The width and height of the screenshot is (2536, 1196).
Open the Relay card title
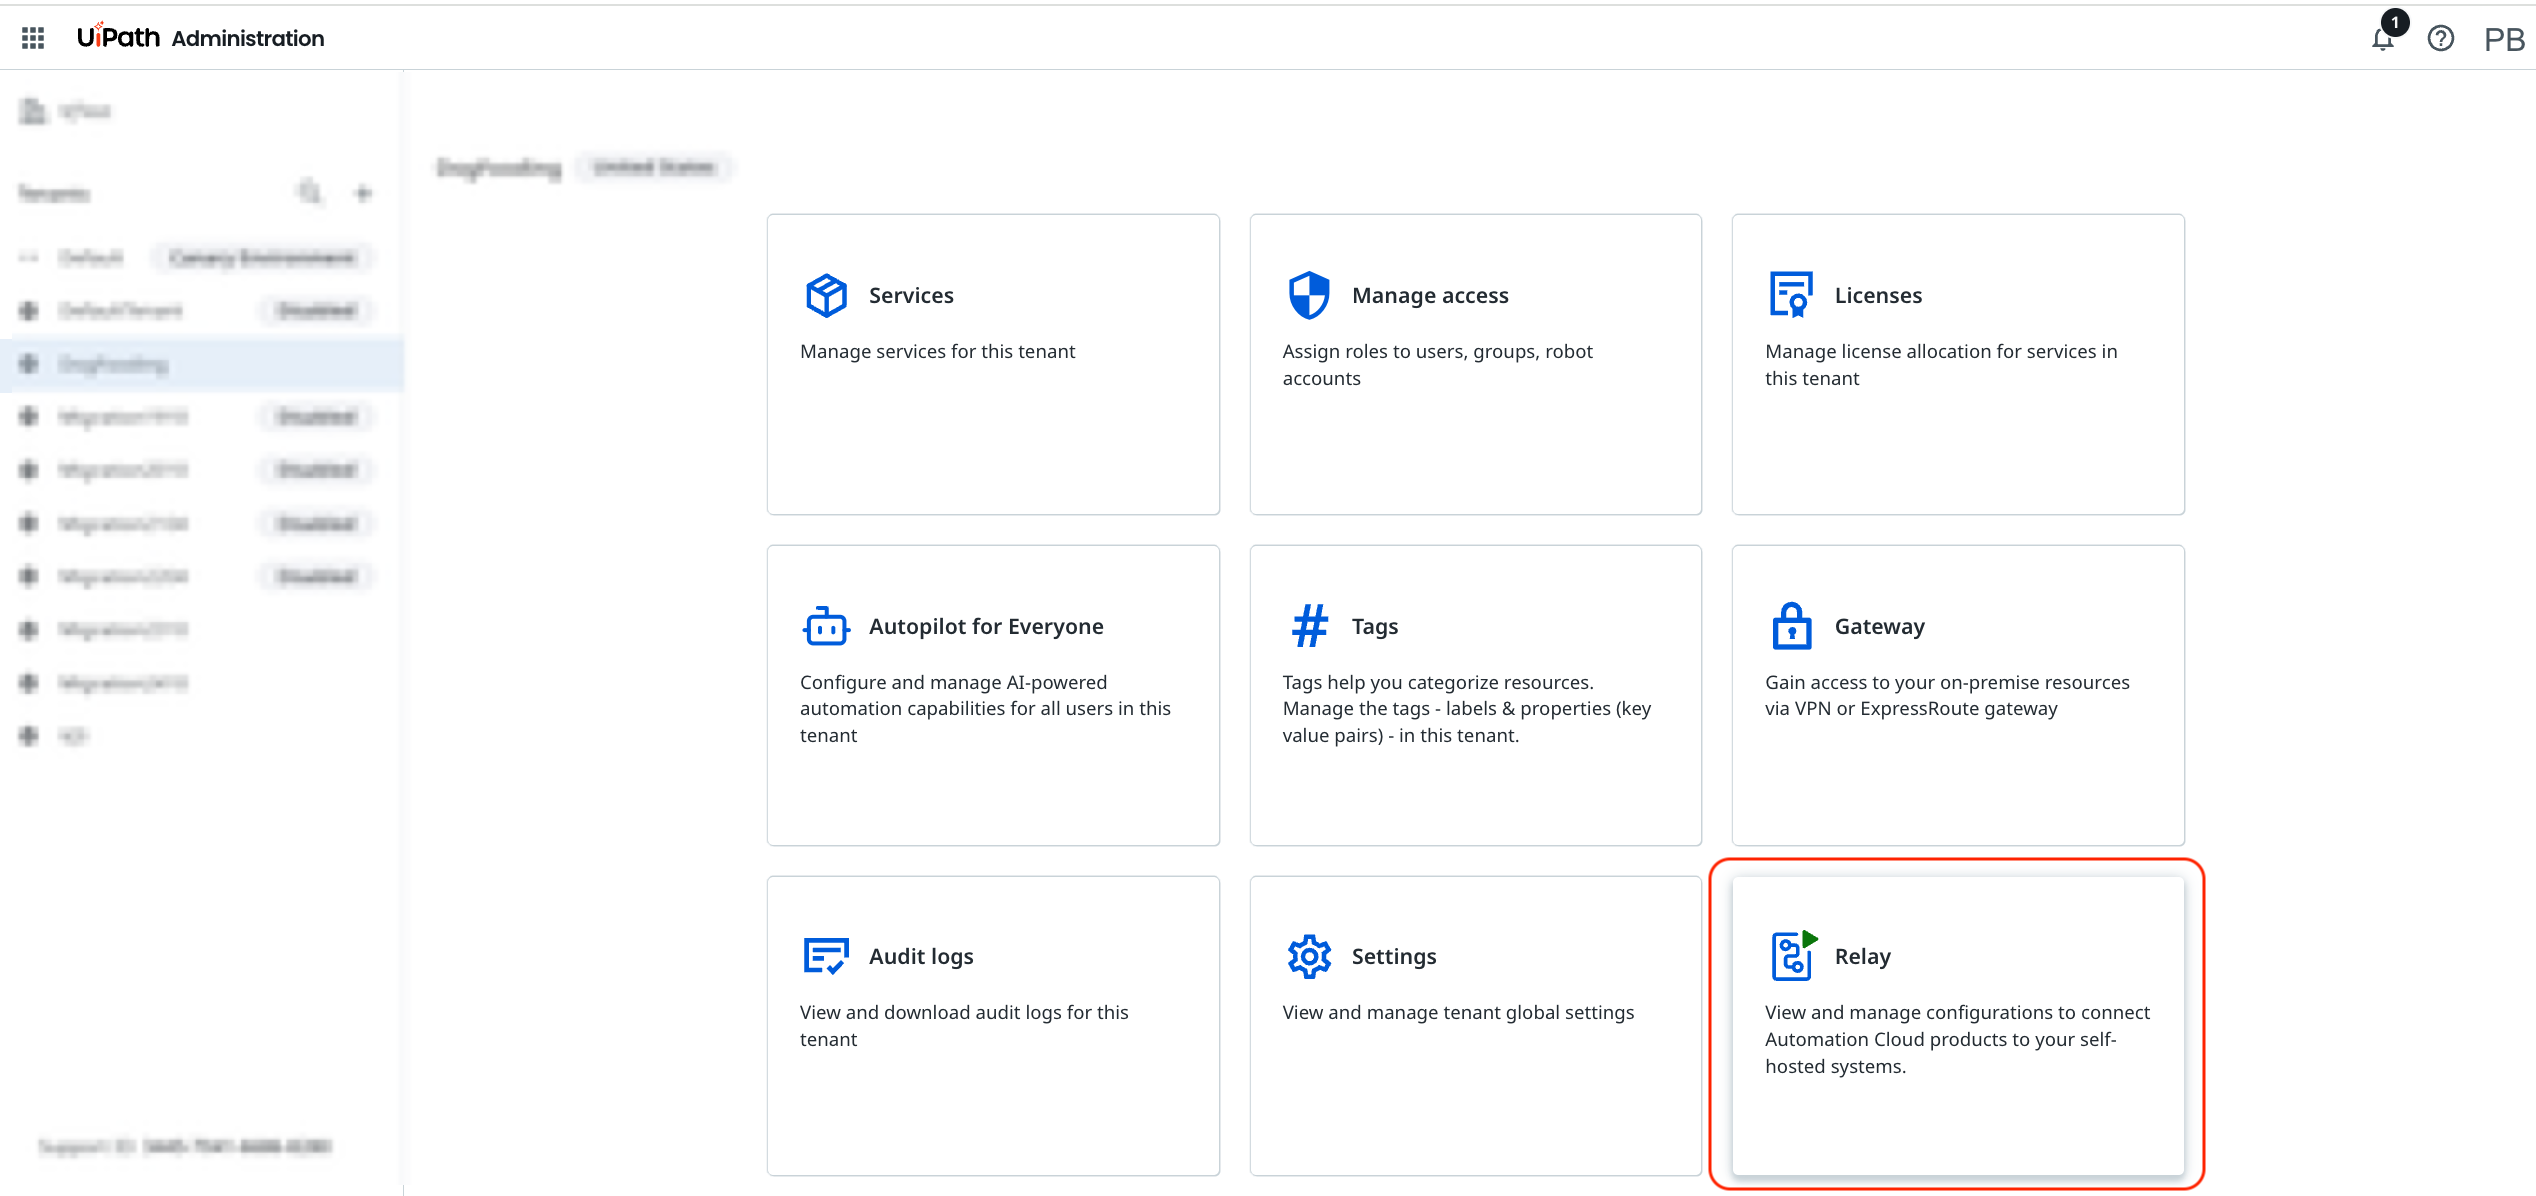click(1862, 956)
